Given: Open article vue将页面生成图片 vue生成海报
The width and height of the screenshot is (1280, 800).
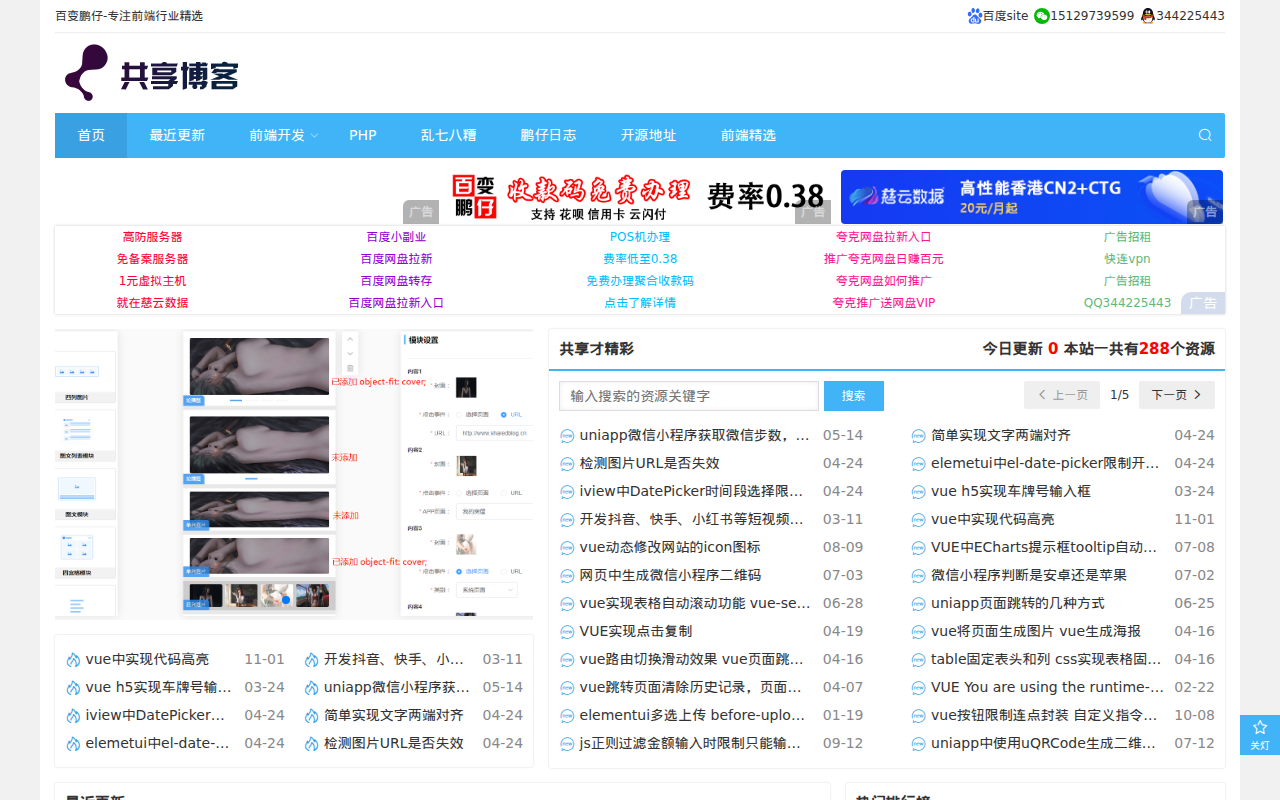Looking at the screenshot, I should (1036, 632).
